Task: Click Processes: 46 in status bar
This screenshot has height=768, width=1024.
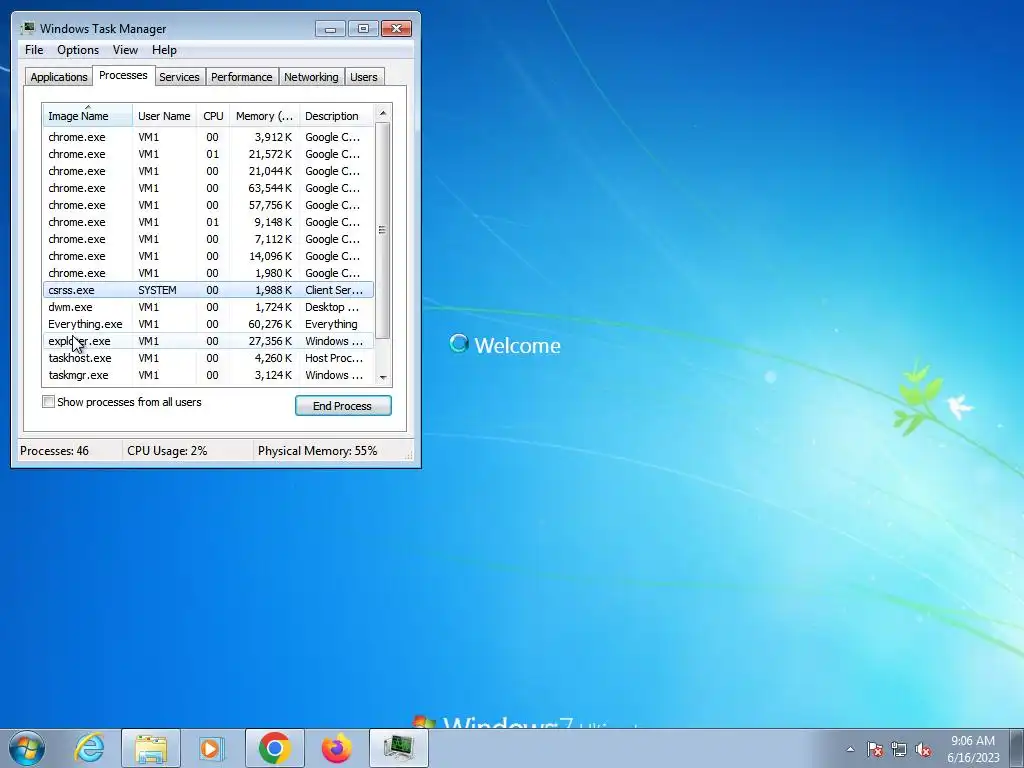Action: click(54, 451)
